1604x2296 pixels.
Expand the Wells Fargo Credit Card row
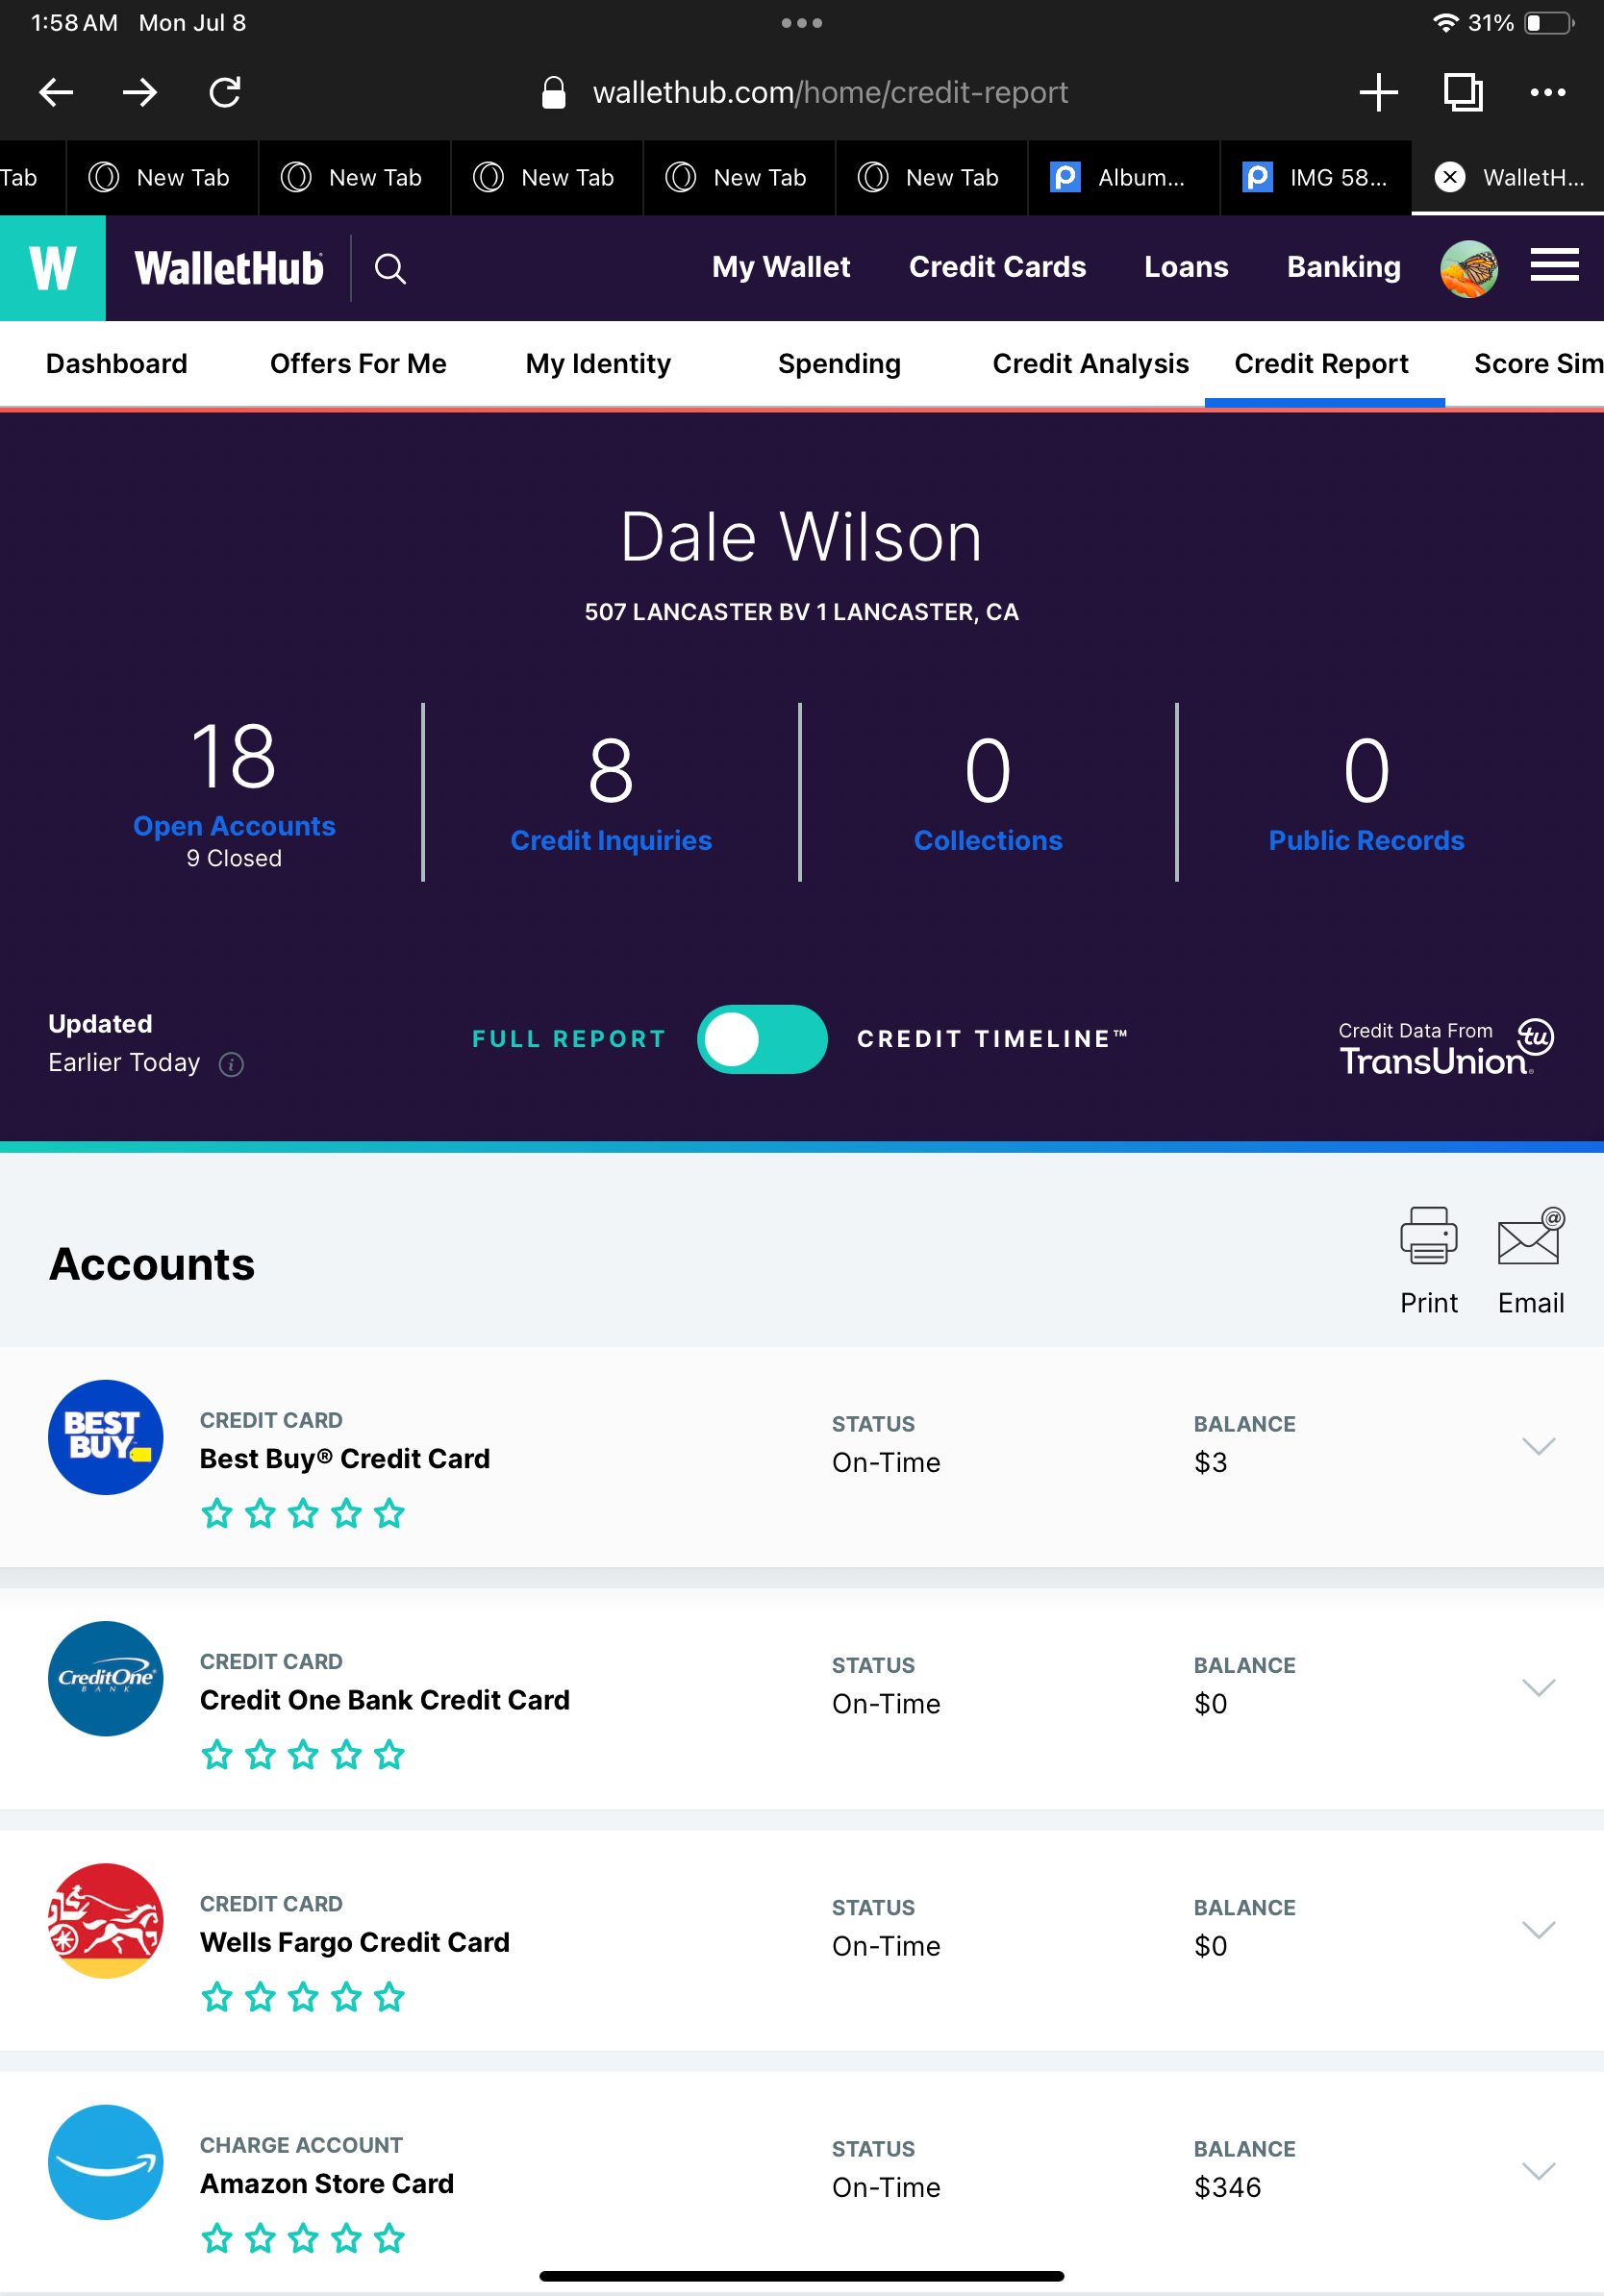coord(1538,1929)
